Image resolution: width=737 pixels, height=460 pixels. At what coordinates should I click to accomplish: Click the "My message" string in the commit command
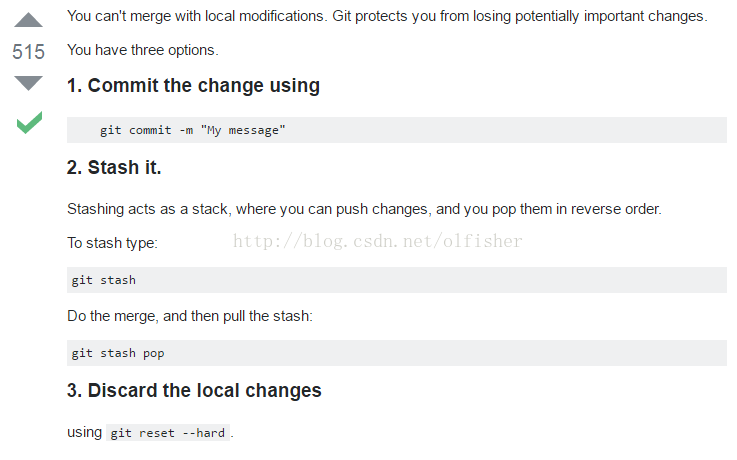246,131
